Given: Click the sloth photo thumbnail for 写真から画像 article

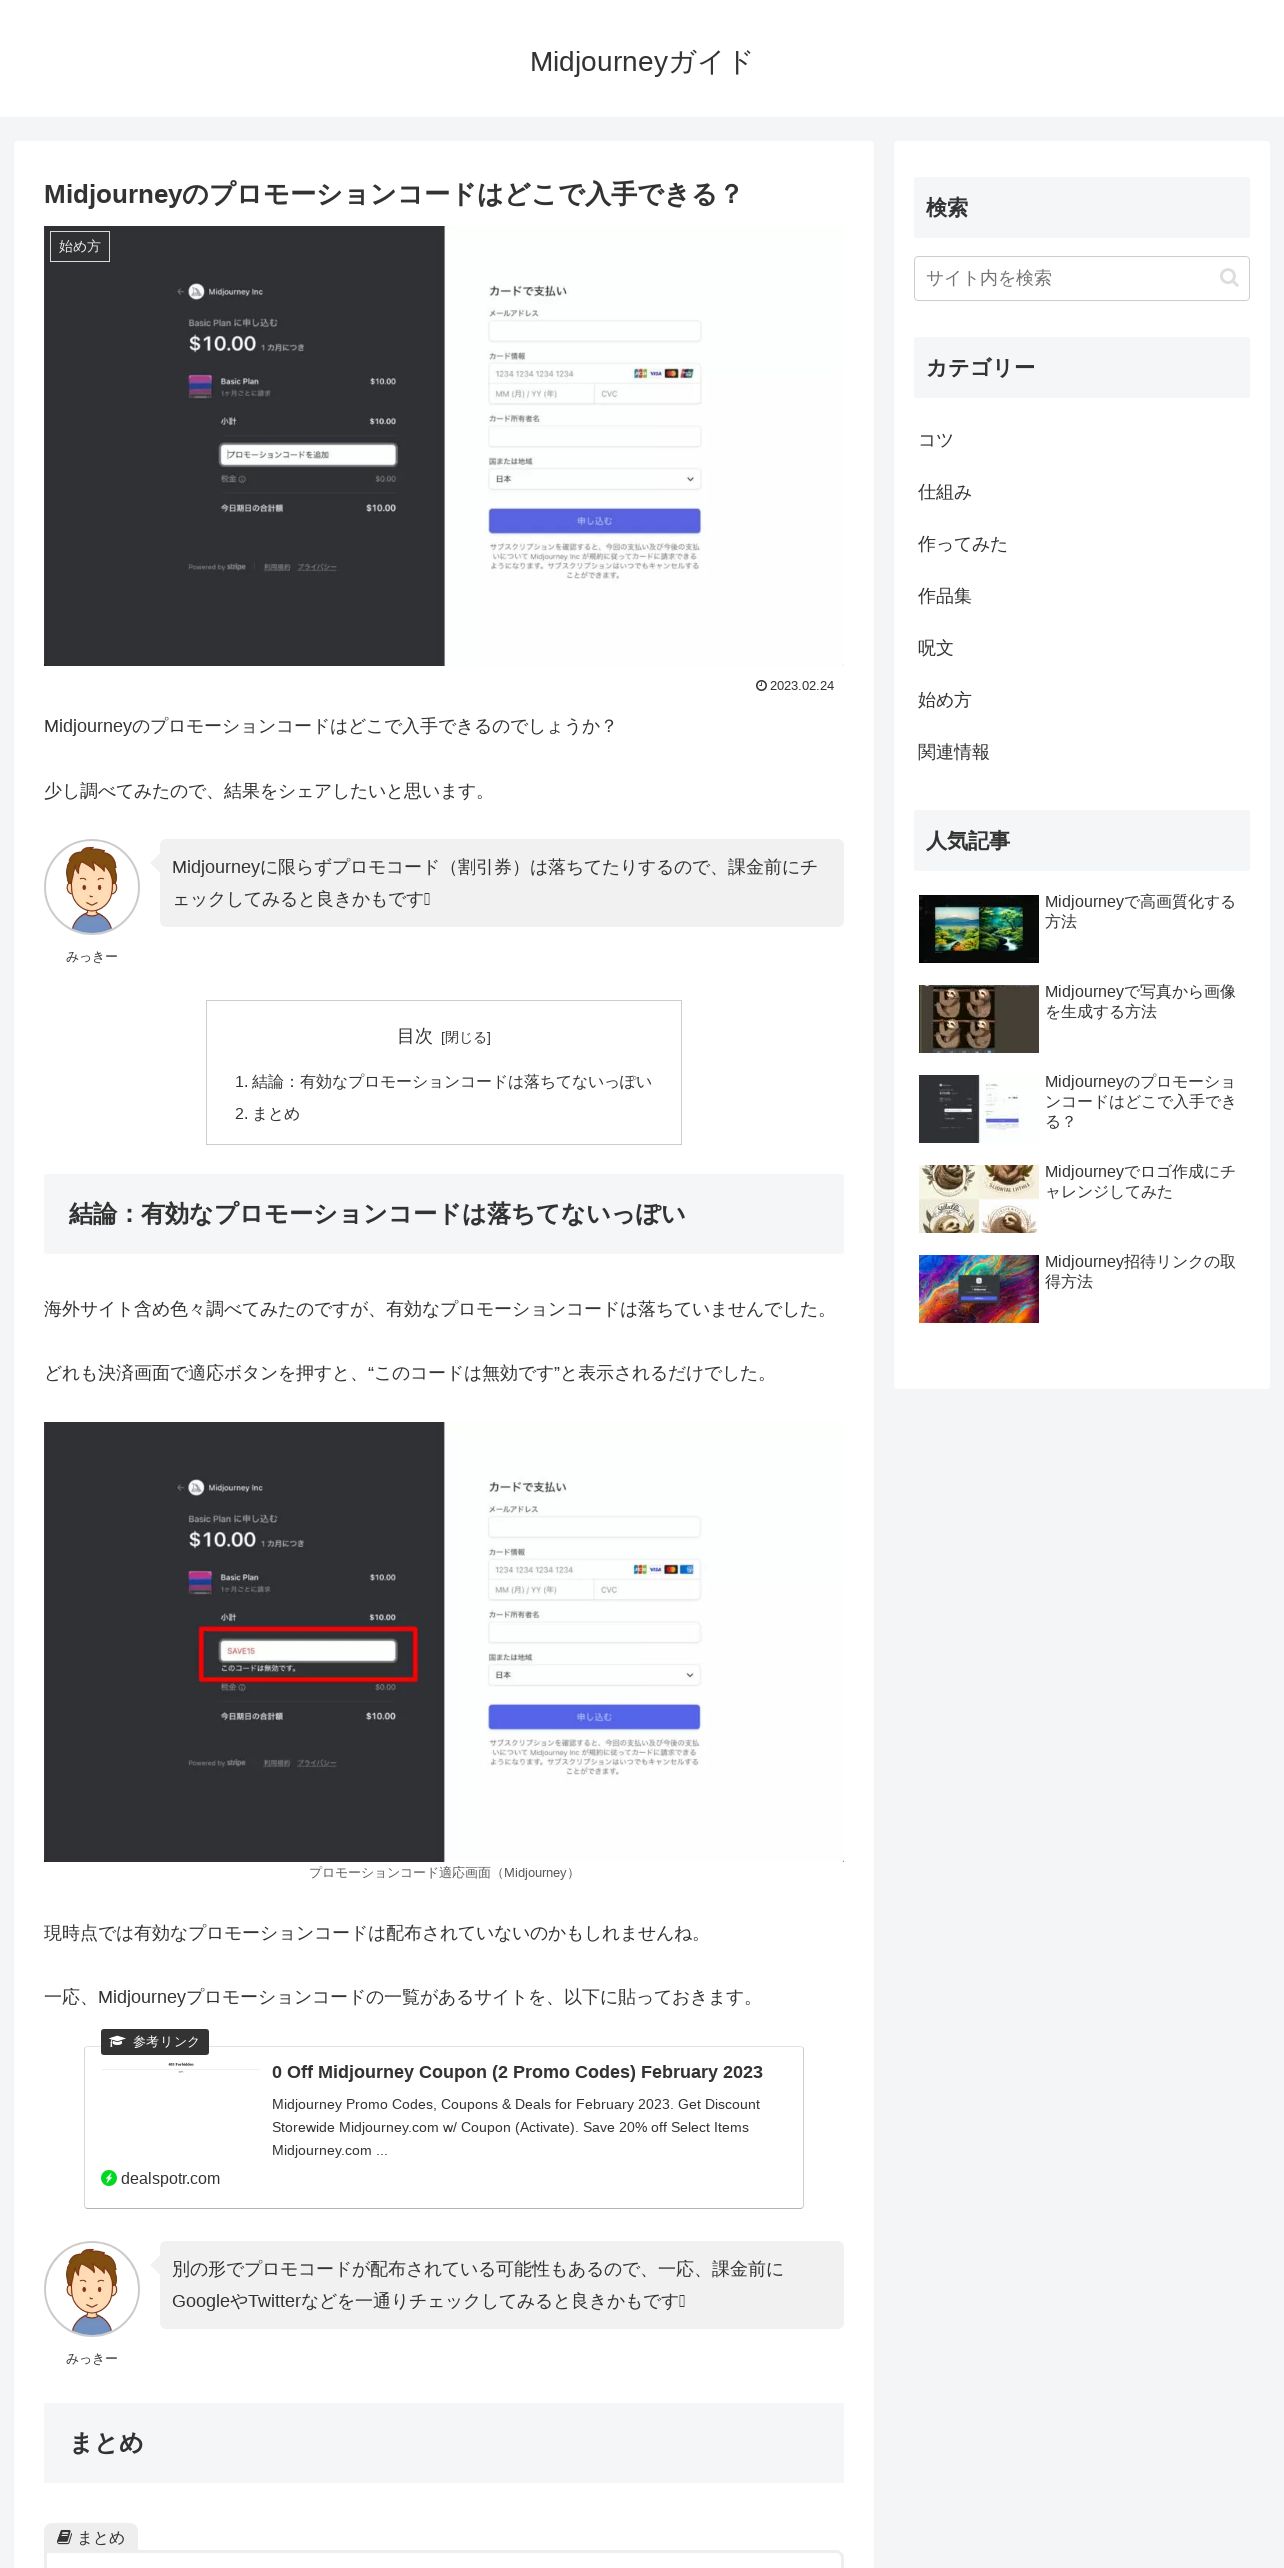Looking at the screenshot, I should point(979,1019).
